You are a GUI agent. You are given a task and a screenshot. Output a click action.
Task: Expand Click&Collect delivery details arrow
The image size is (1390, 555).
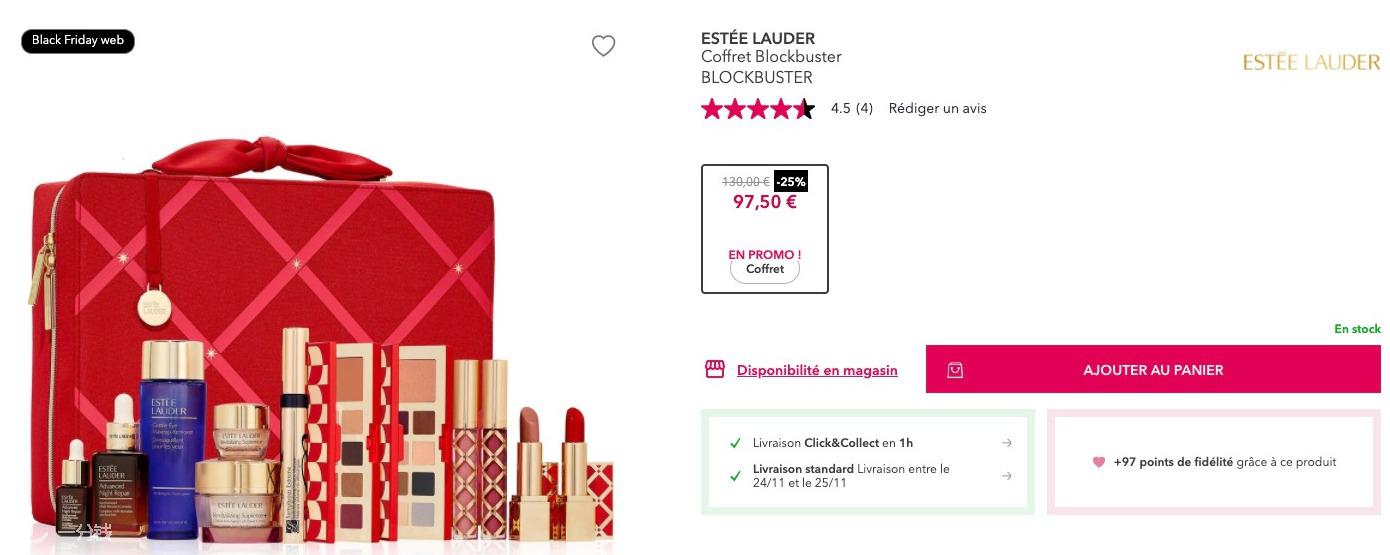1006,443
